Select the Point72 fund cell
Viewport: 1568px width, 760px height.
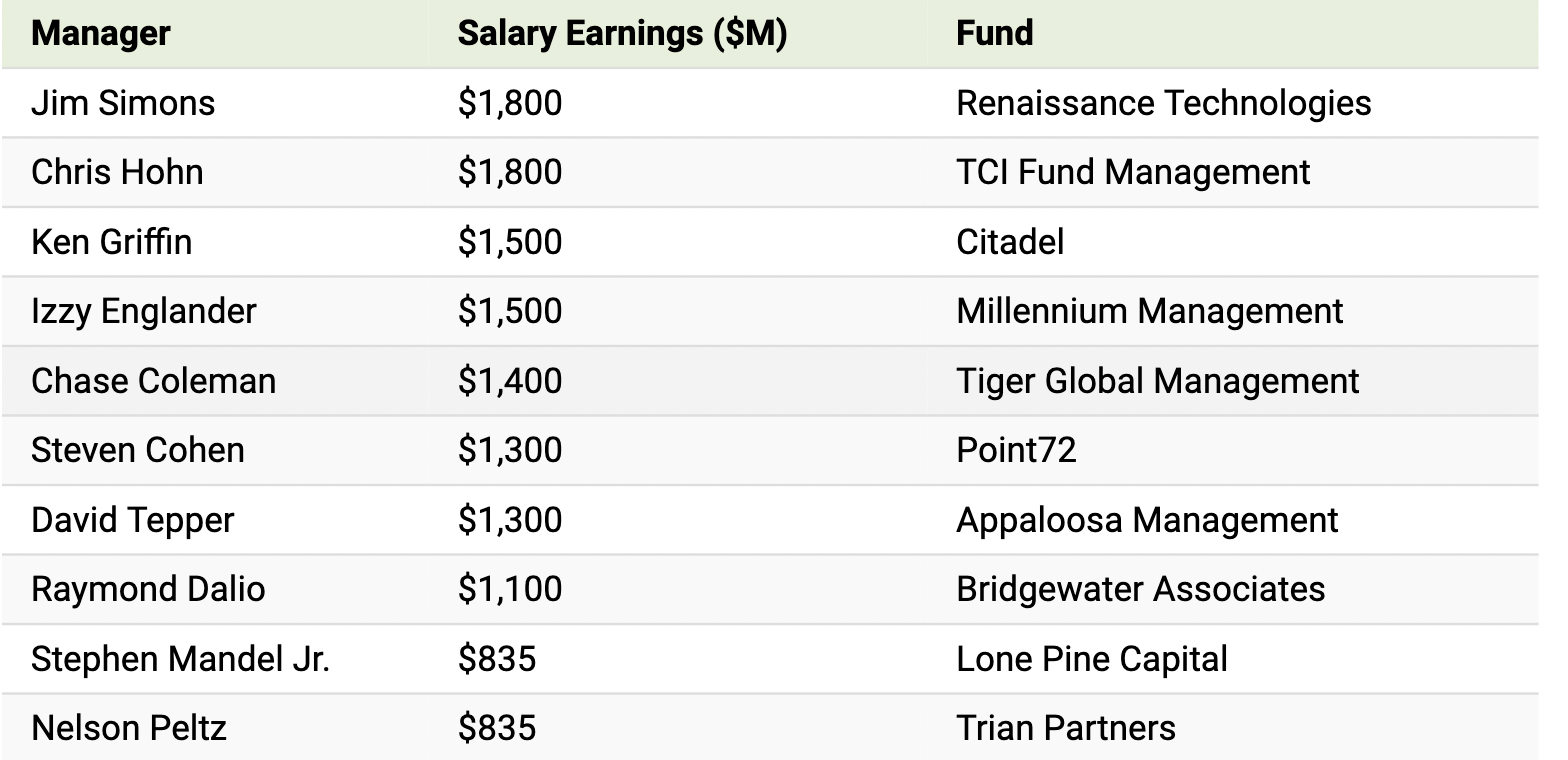point(1016,450)
